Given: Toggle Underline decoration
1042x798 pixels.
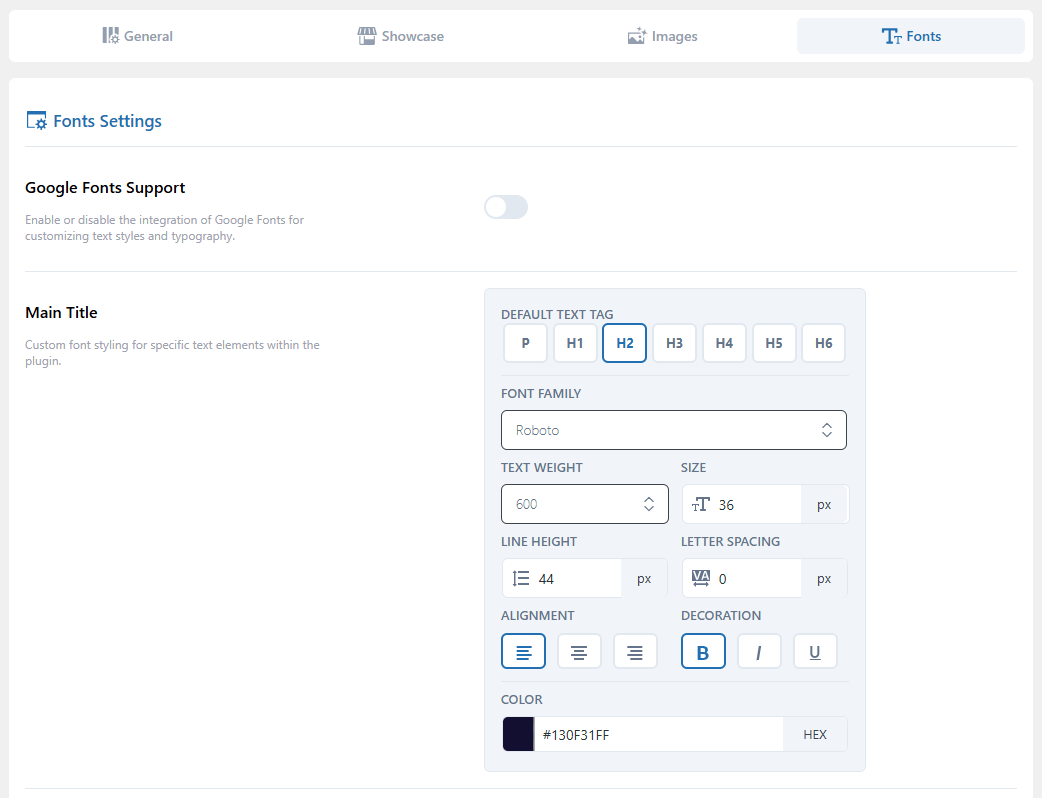Looking at the screenshot, I should (815, 651).
